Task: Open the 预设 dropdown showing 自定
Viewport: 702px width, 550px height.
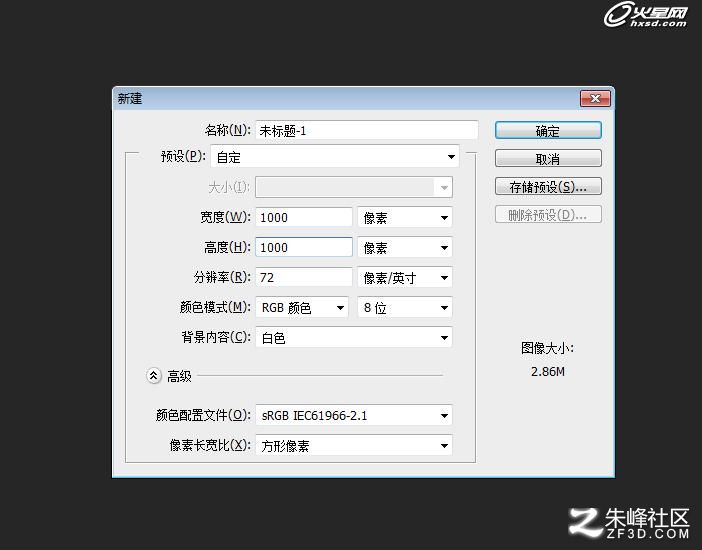Action: (334, 157)
